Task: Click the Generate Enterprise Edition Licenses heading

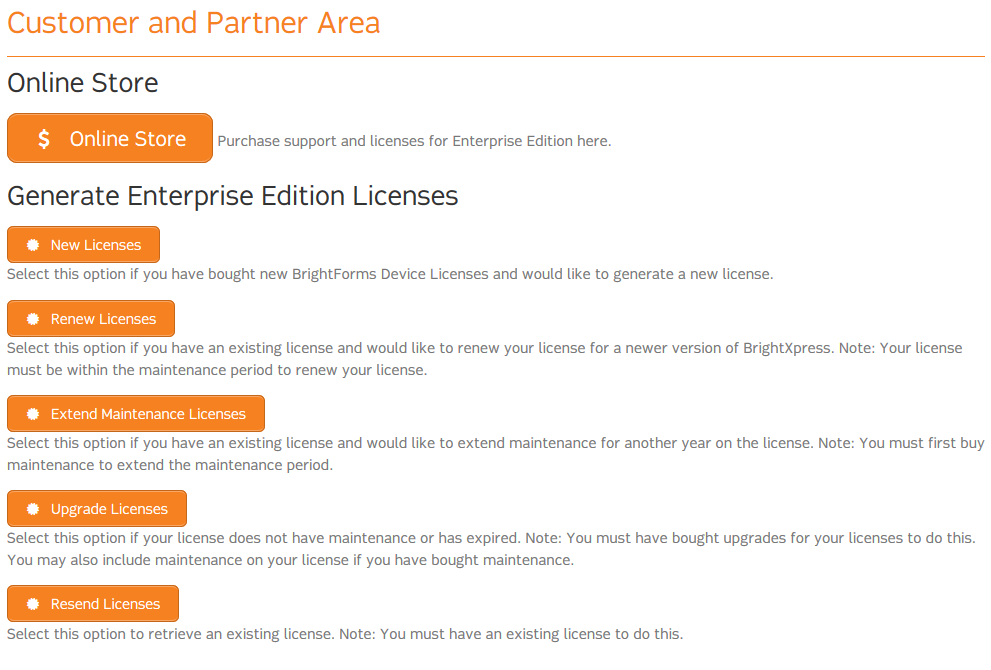Action: (x=233, y=196)
